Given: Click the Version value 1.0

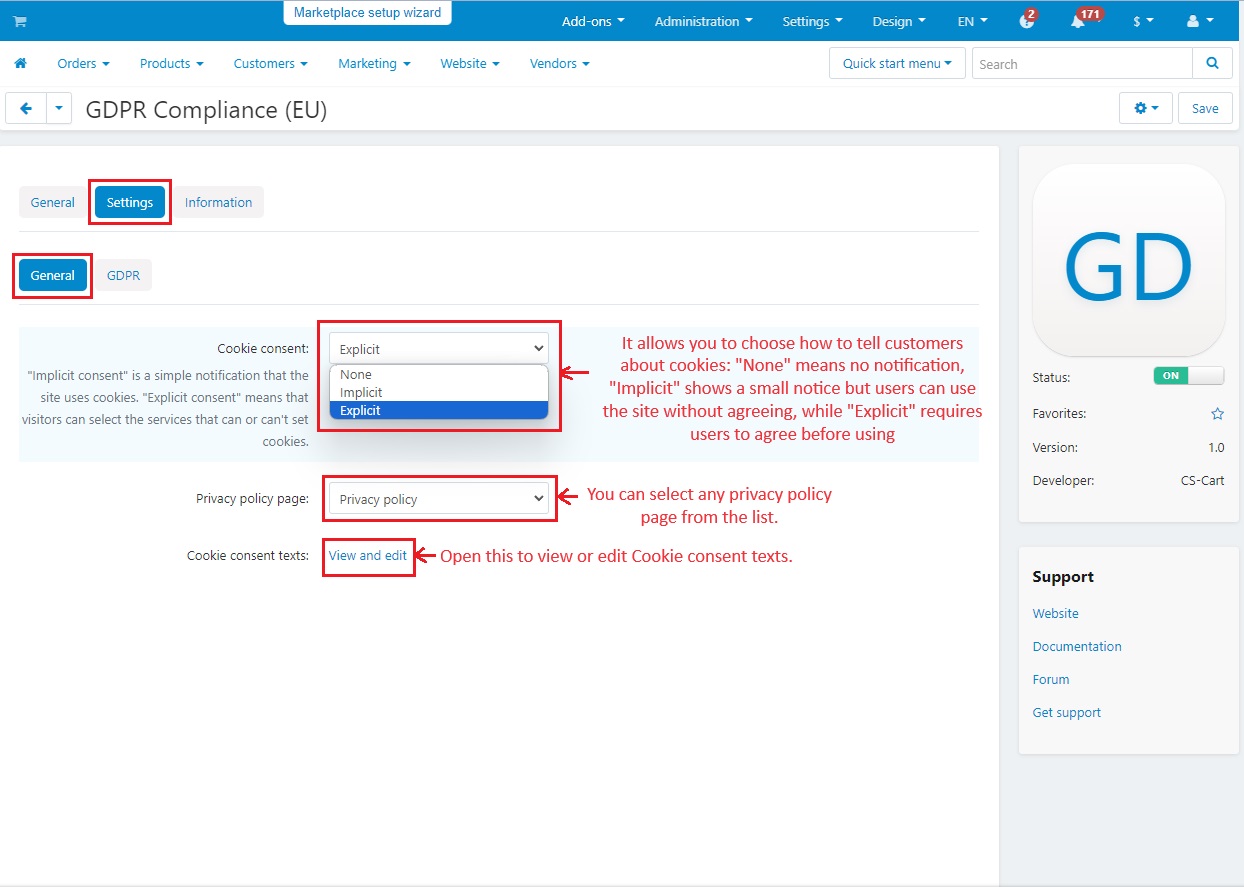Looking at the screenshot, I should coord(1216,447).
